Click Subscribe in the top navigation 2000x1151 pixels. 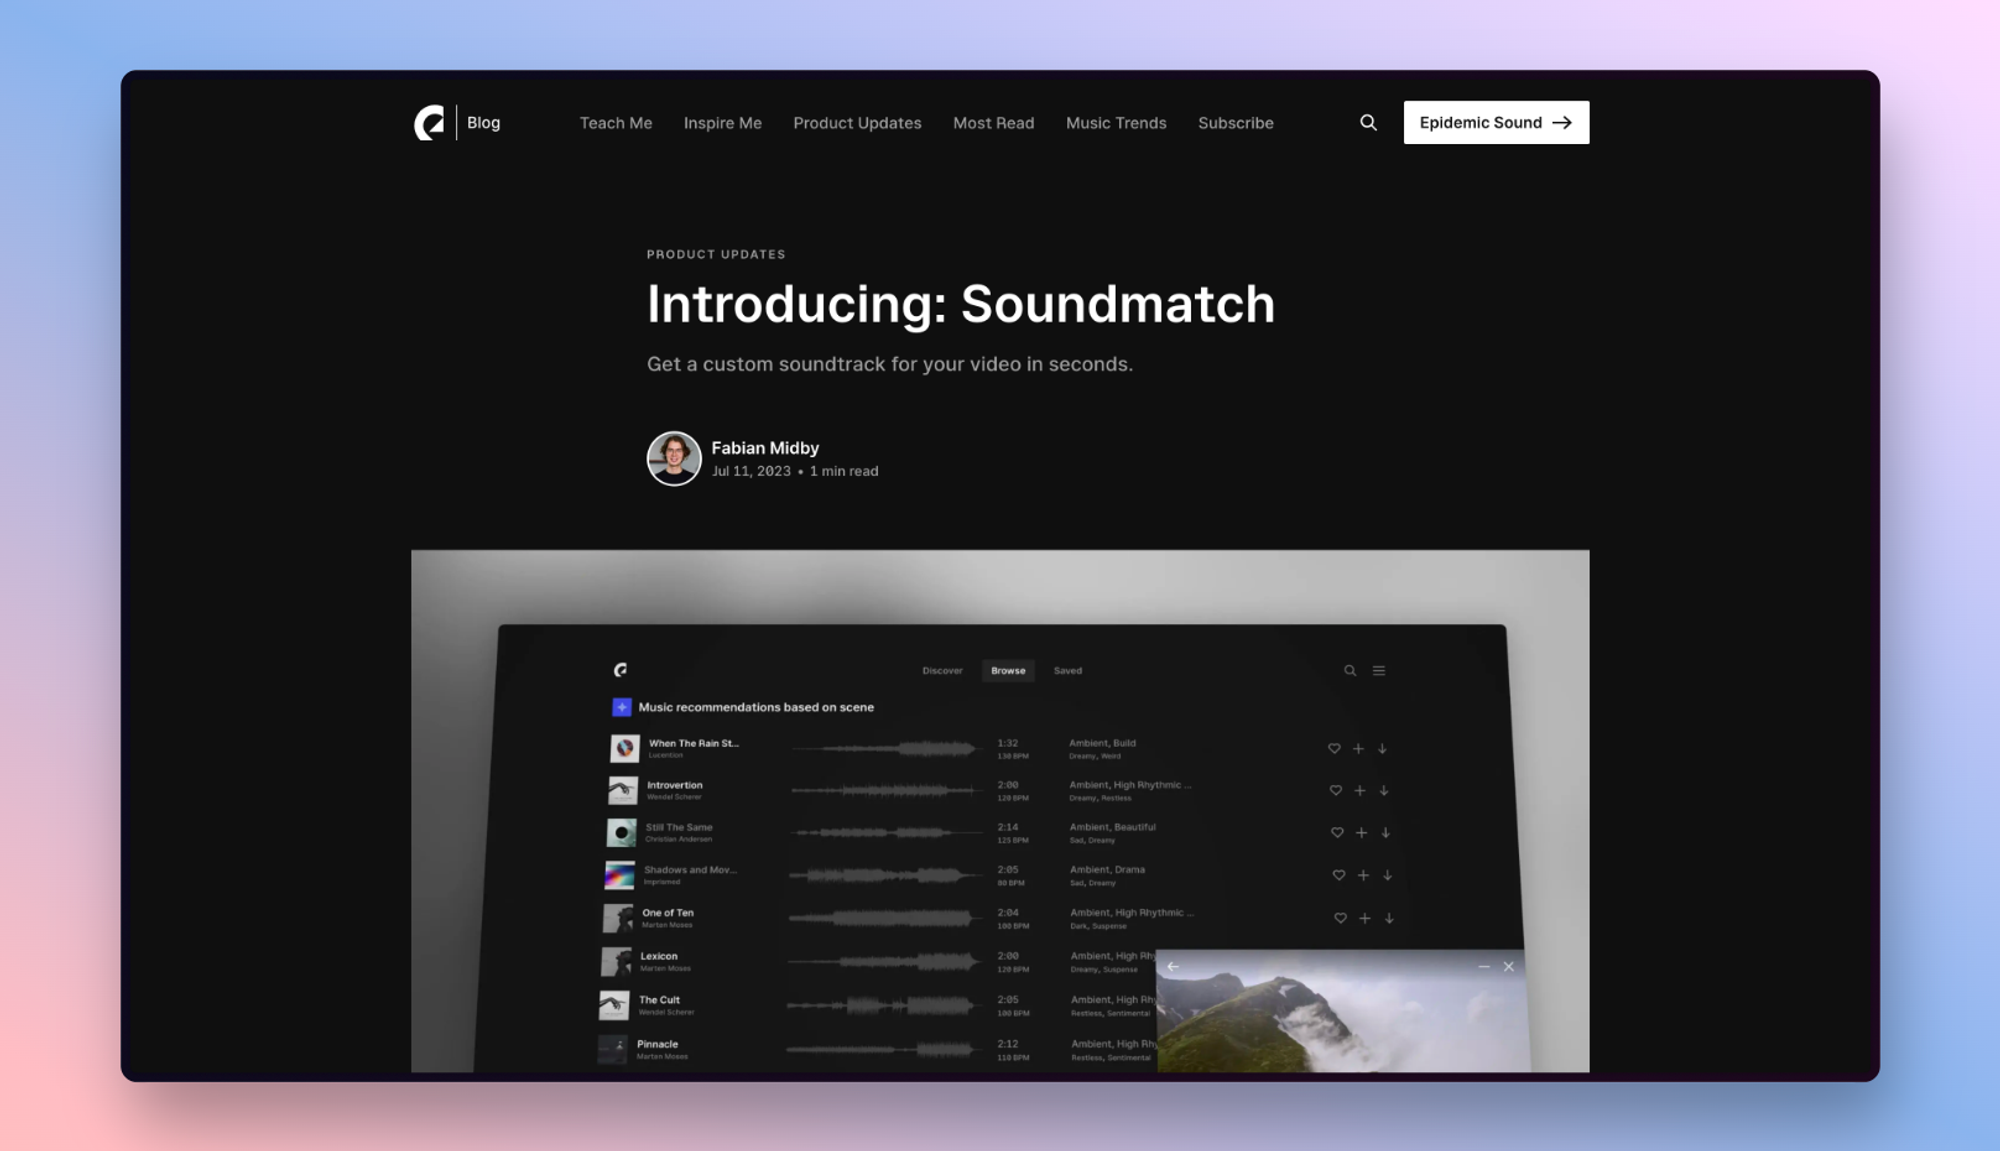pos(1235,123)
